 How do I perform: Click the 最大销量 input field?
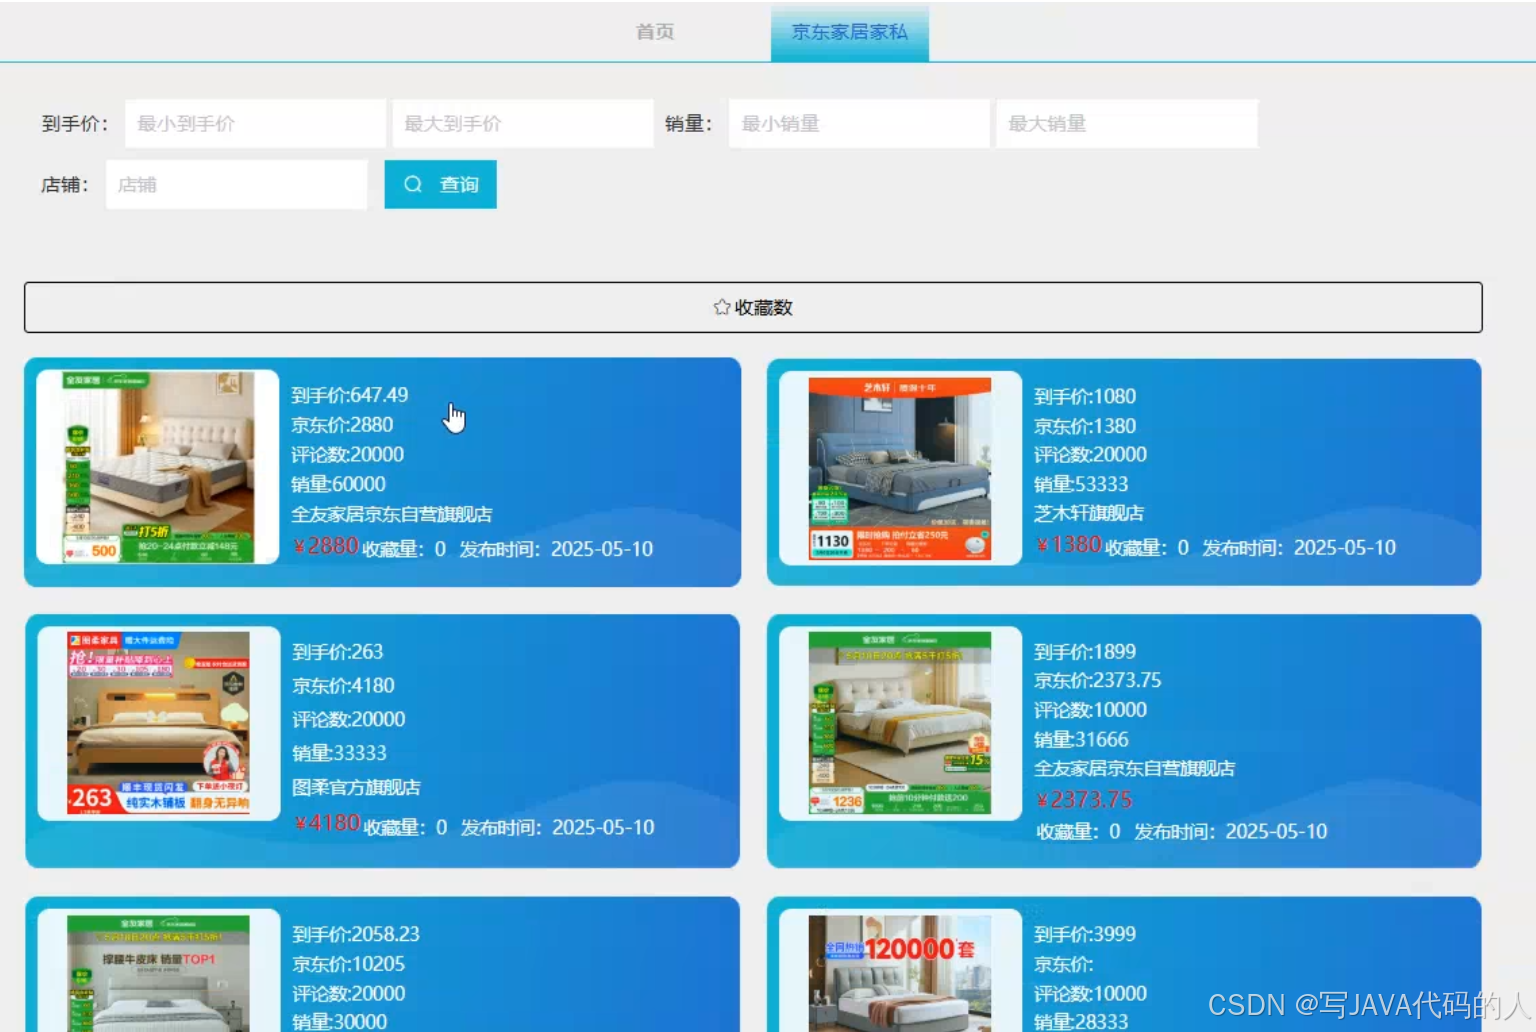coord(1126,123)
